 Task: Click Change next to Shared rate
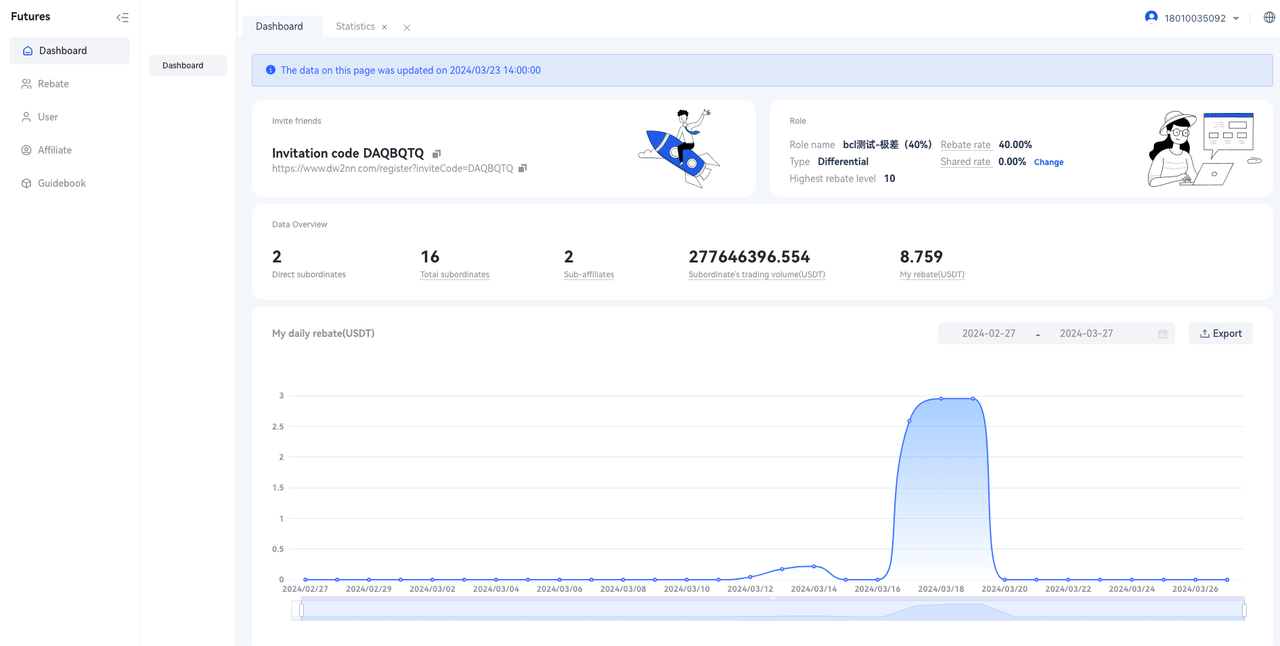pos(1048,162)
